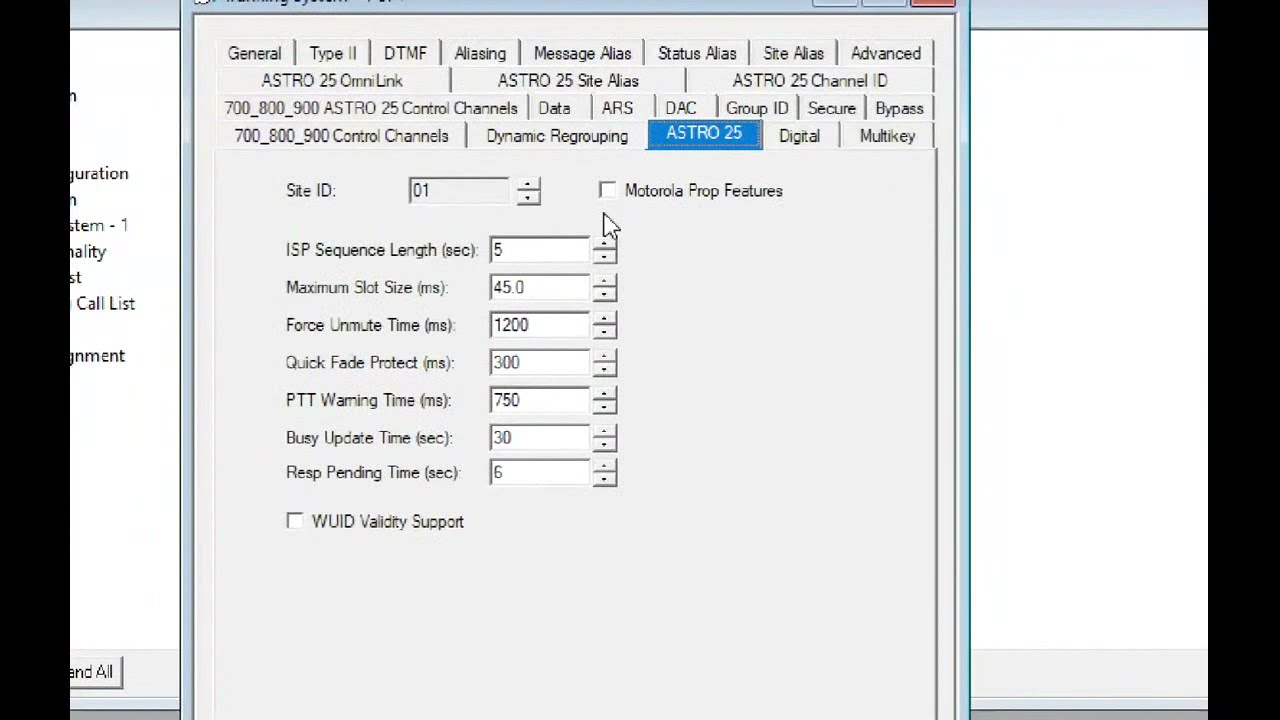This screenshot has height=720, width=1280.
Task: Open the DTMF tab
Action: [405, 53]
